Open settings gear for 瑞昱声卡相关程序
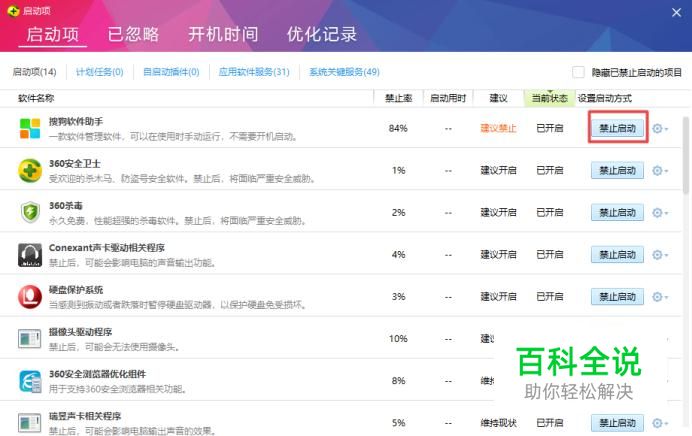Screen dimensions: 692x436 coord(660,423)
